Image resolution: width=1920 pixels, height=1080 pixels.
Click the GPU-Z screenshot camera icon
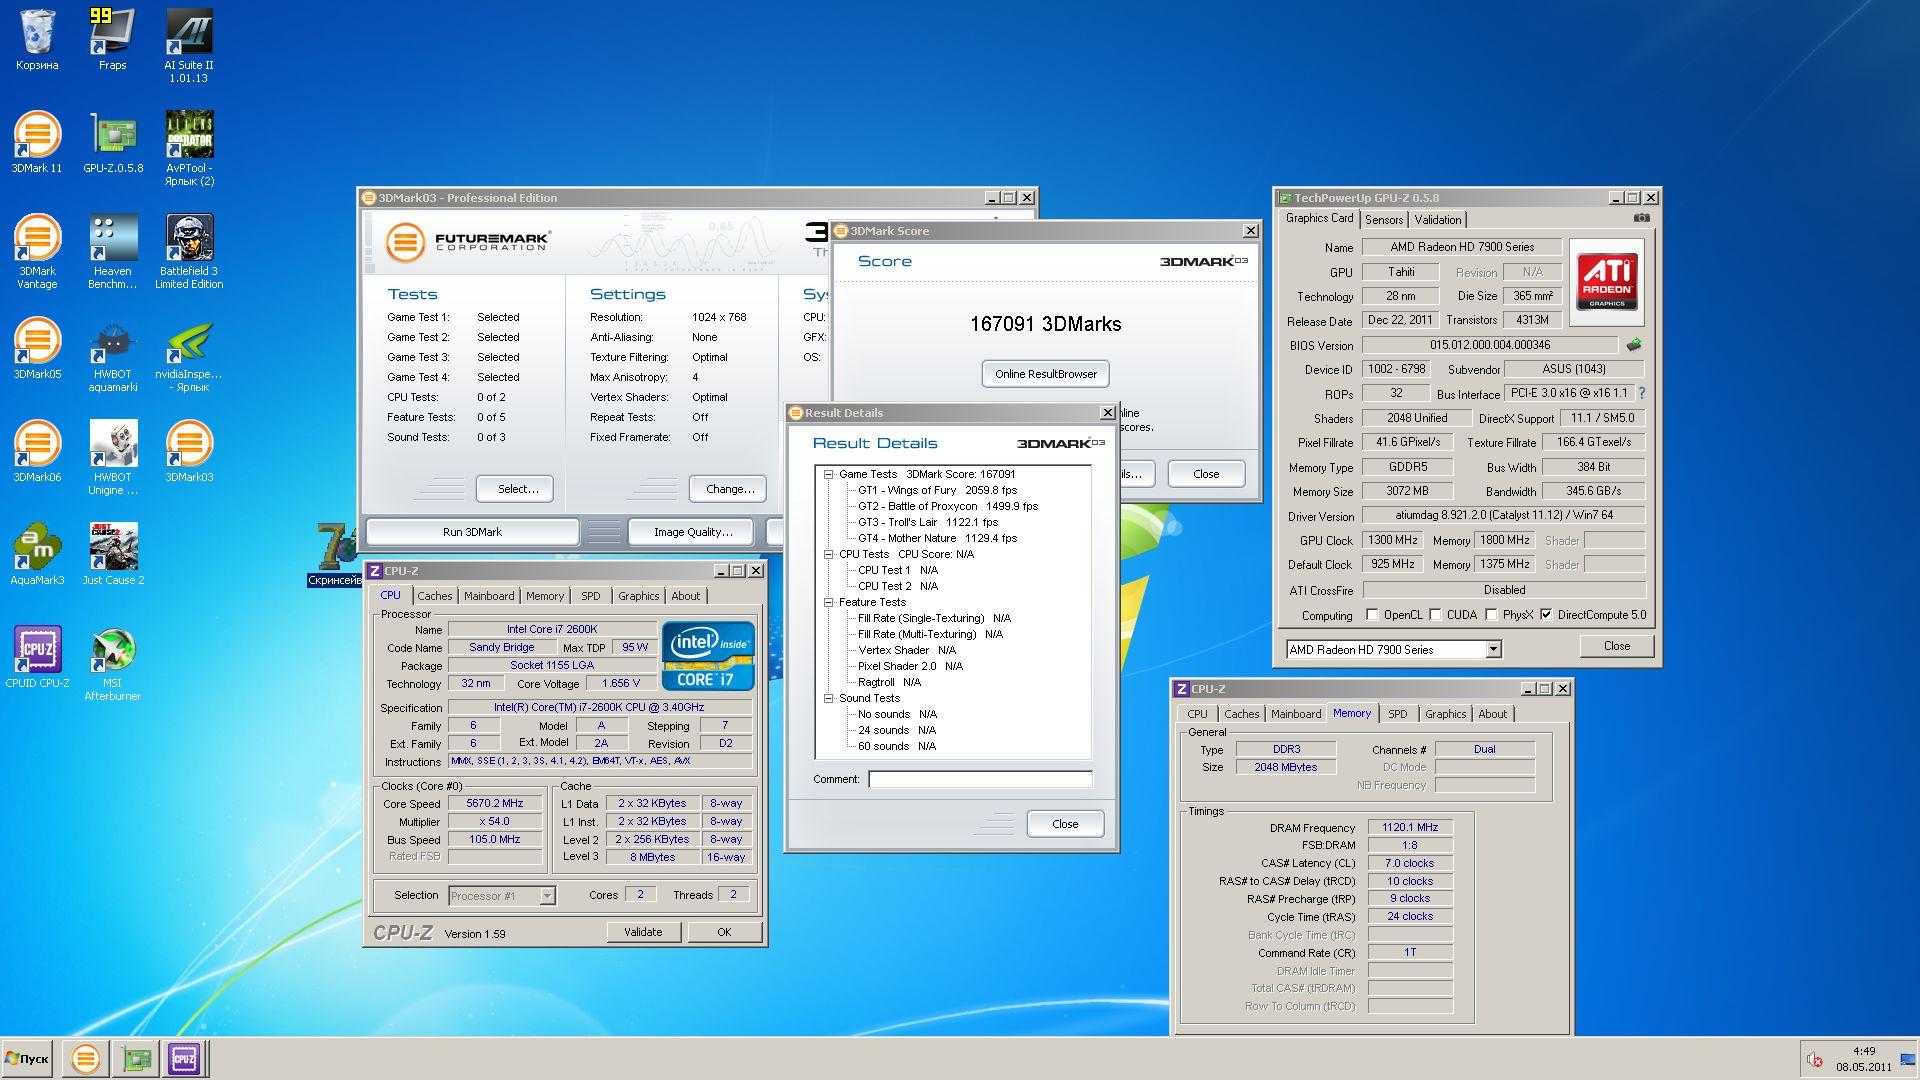pos(1641,217)
